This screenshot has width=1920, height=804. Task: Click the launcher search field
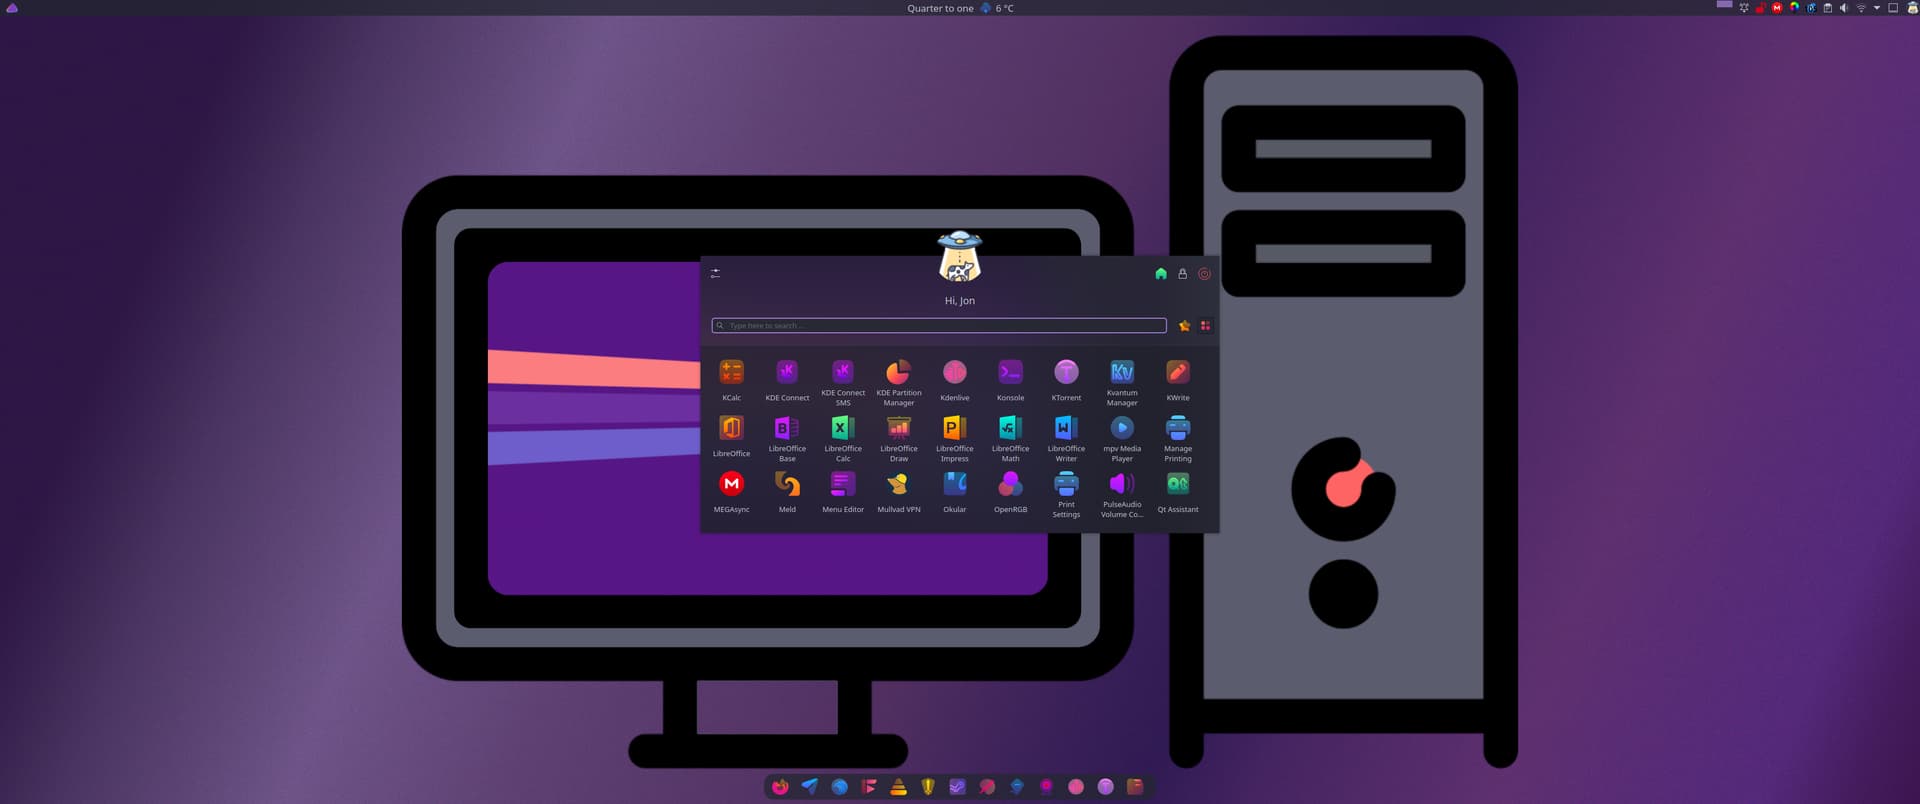tap(938, 326)
